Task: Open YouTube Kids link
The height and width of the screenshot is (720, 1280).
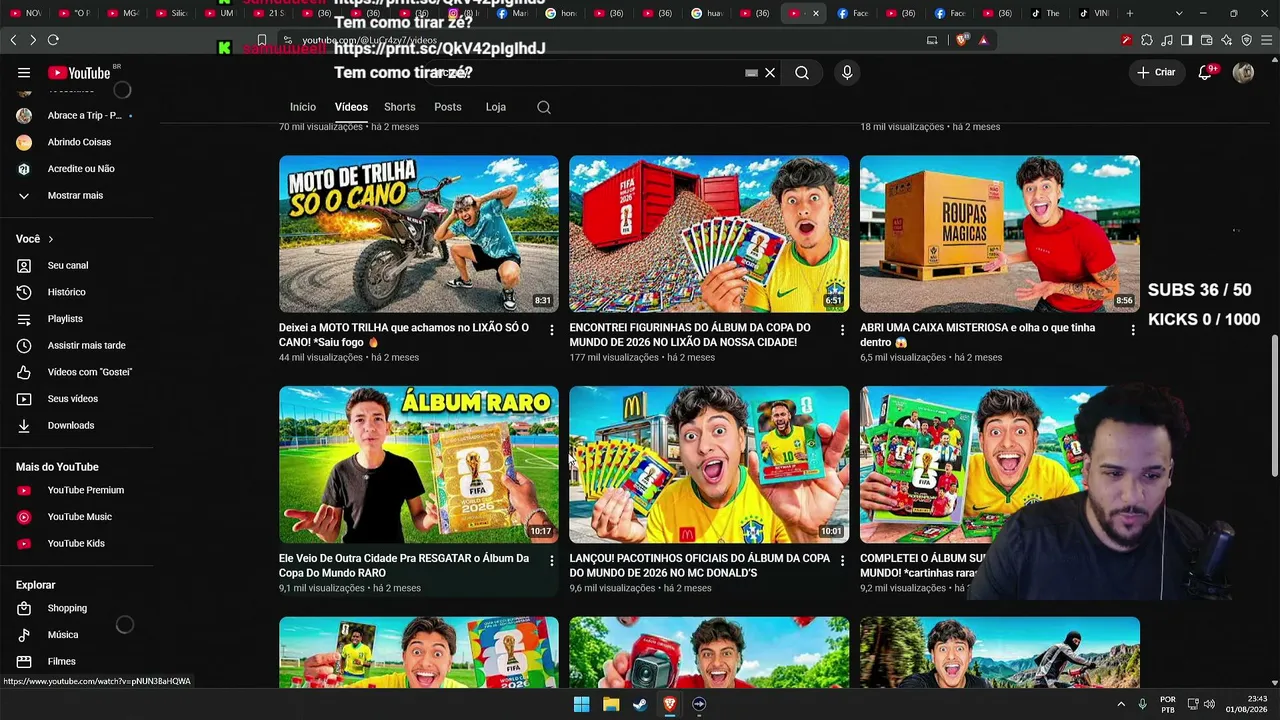Action: 77,543
